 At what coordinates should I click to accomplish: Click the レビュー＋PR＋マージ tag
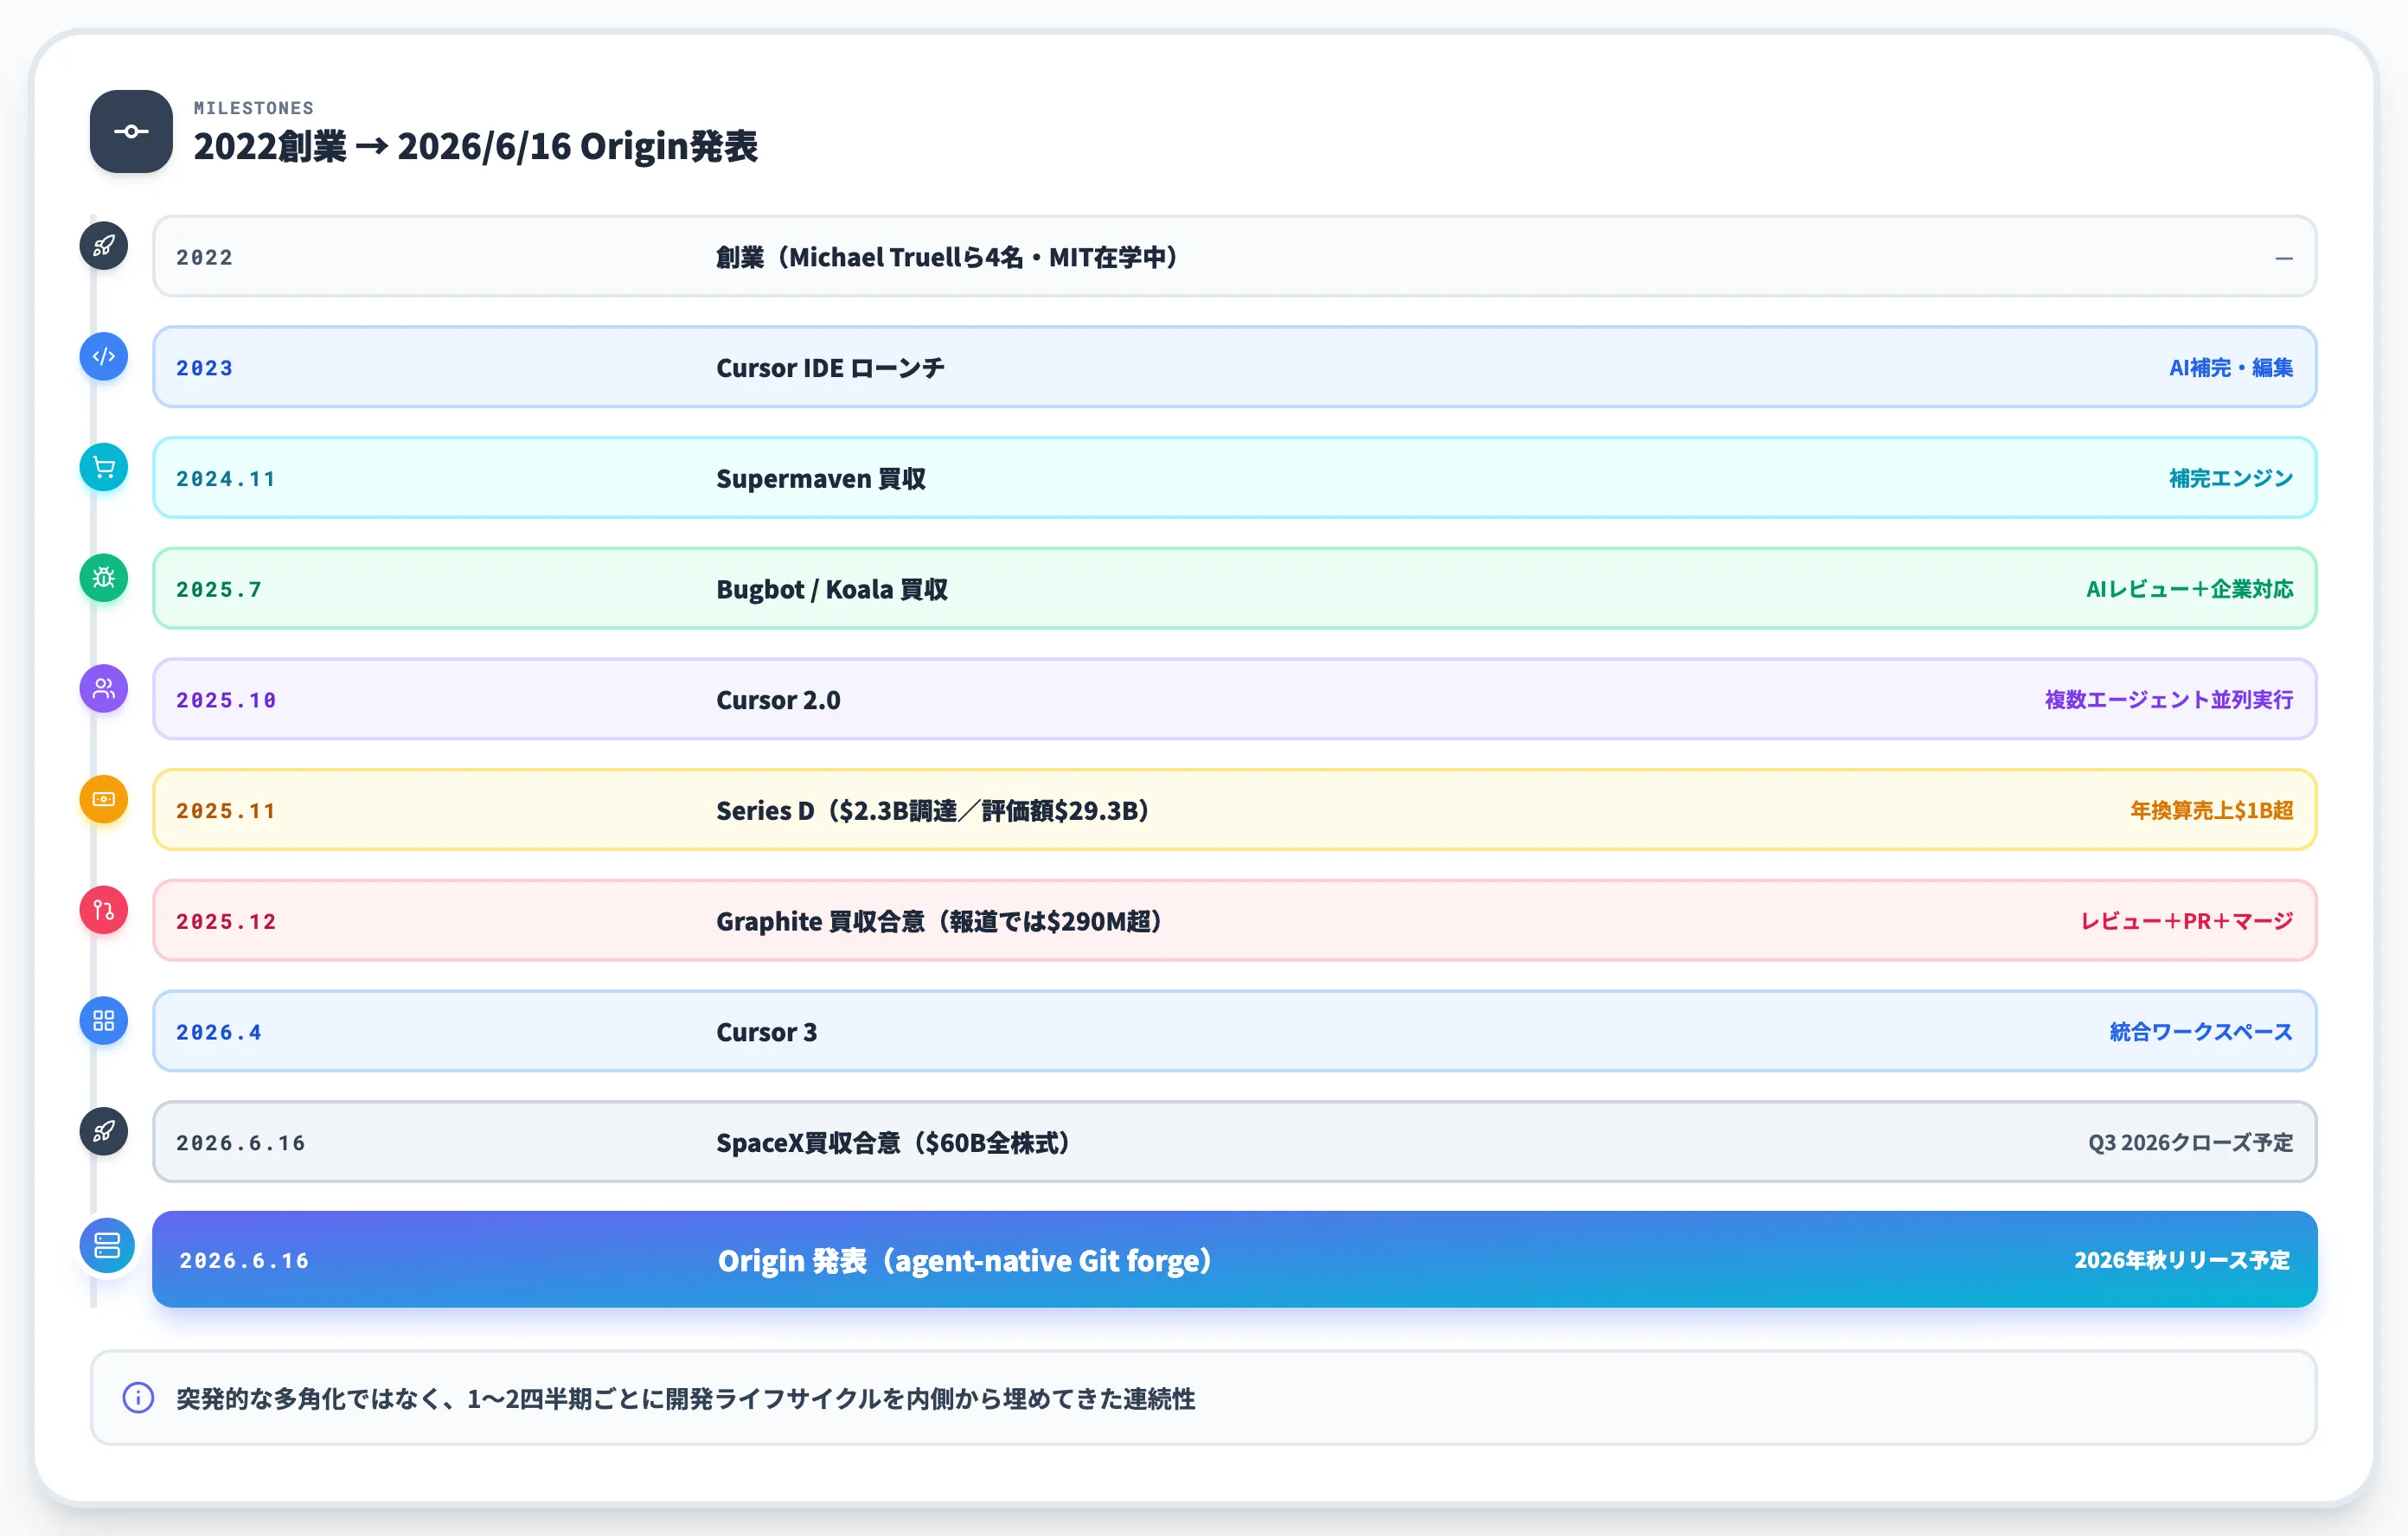coord(2187,922)
